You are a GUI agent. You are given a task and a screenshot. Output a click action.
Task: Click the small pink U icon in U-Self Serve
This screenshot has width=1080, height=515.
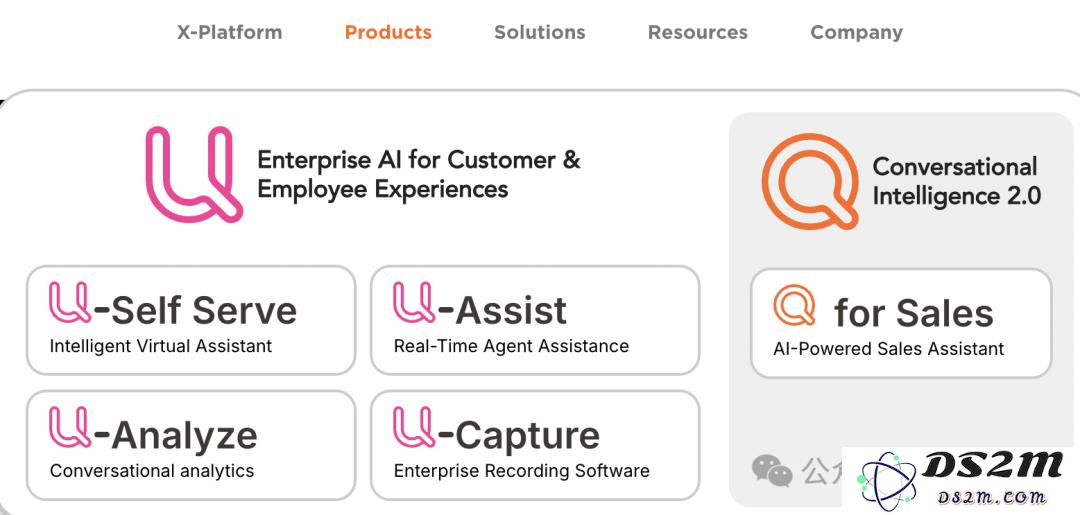(x=70, y=302)
